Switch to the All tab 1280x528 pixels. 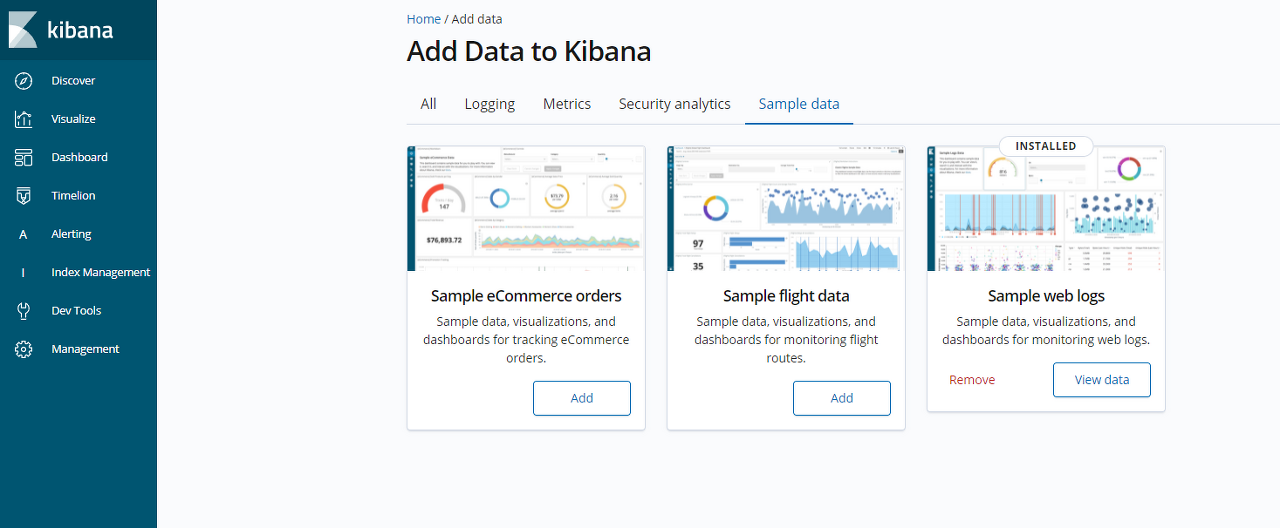click(428, 104)
